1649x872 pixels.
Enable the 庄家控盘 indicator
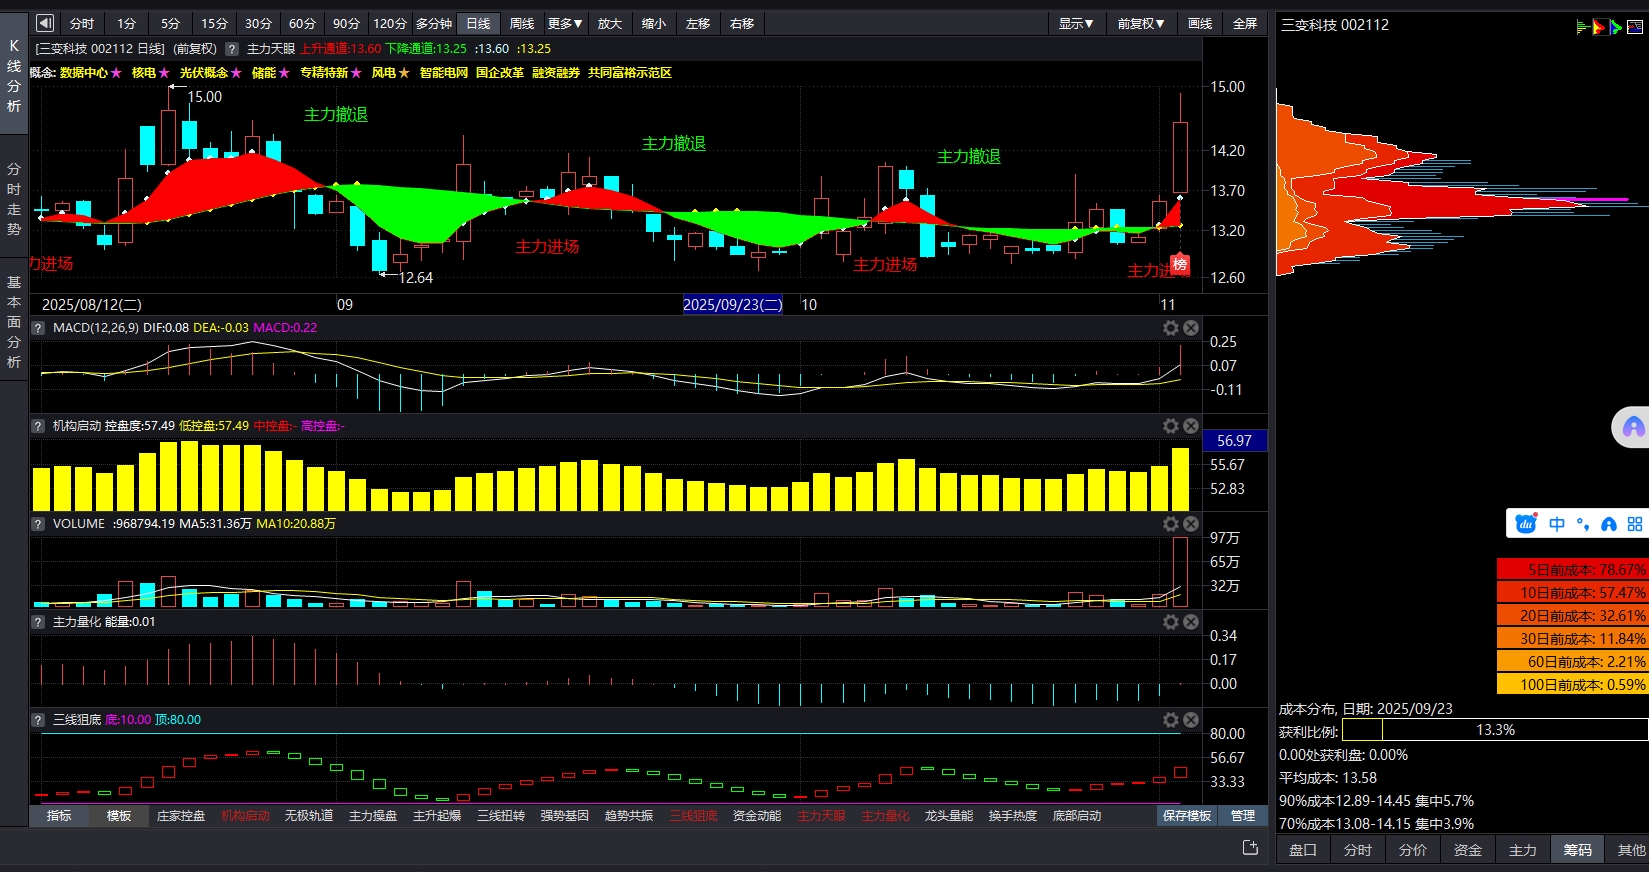point(181,816)
